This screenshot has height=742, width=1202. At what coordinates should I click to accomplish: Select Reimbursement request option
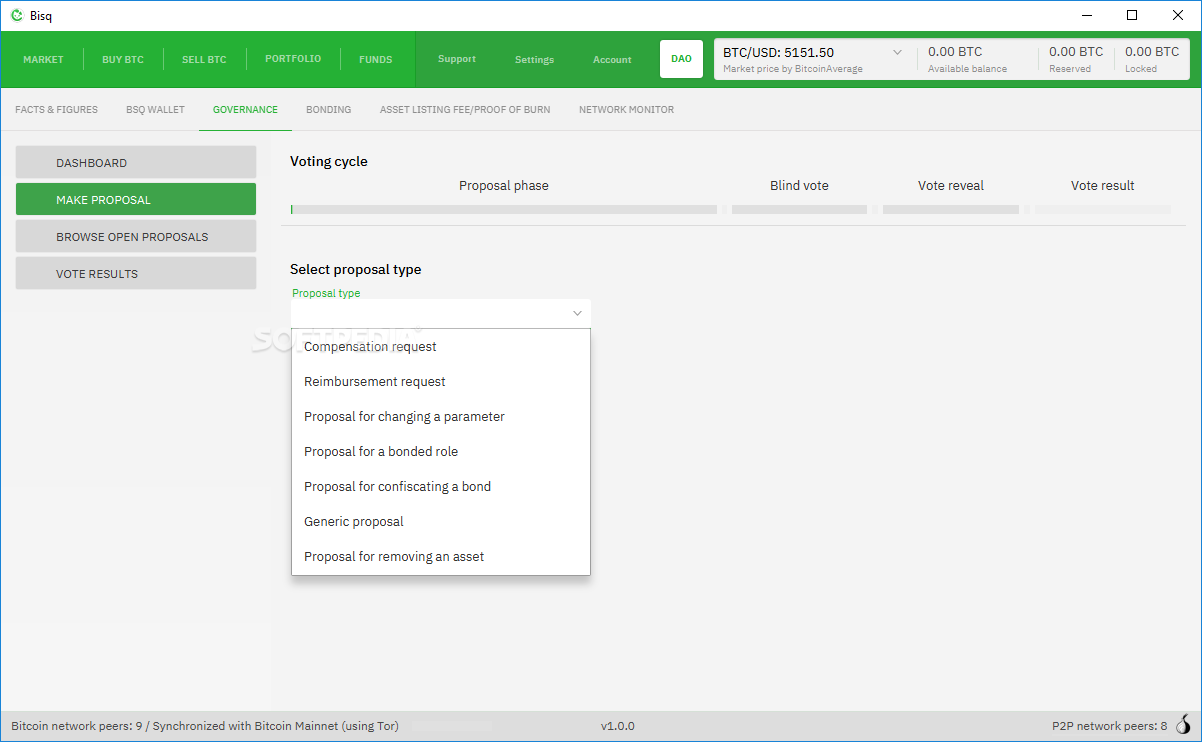(x=441, y=382)
